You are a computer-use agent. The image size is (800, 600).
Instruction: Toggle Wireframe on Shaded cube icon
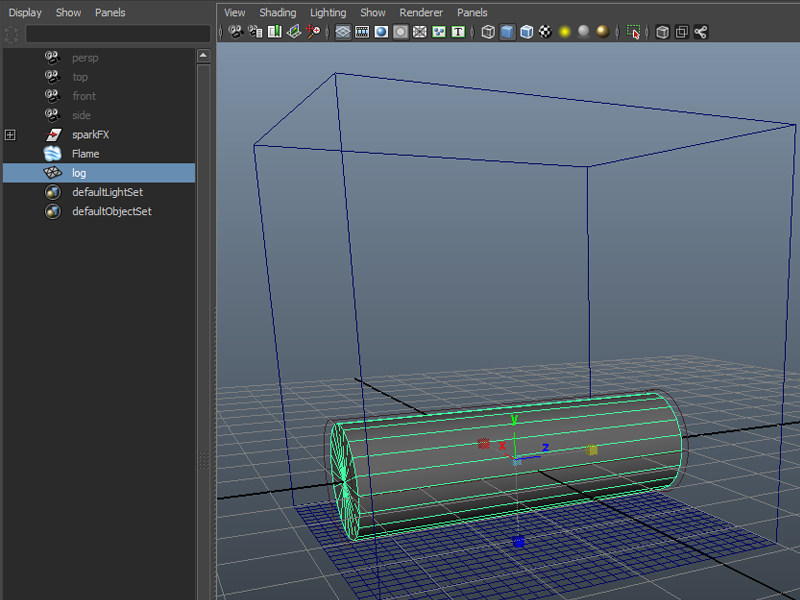point(527,32)
